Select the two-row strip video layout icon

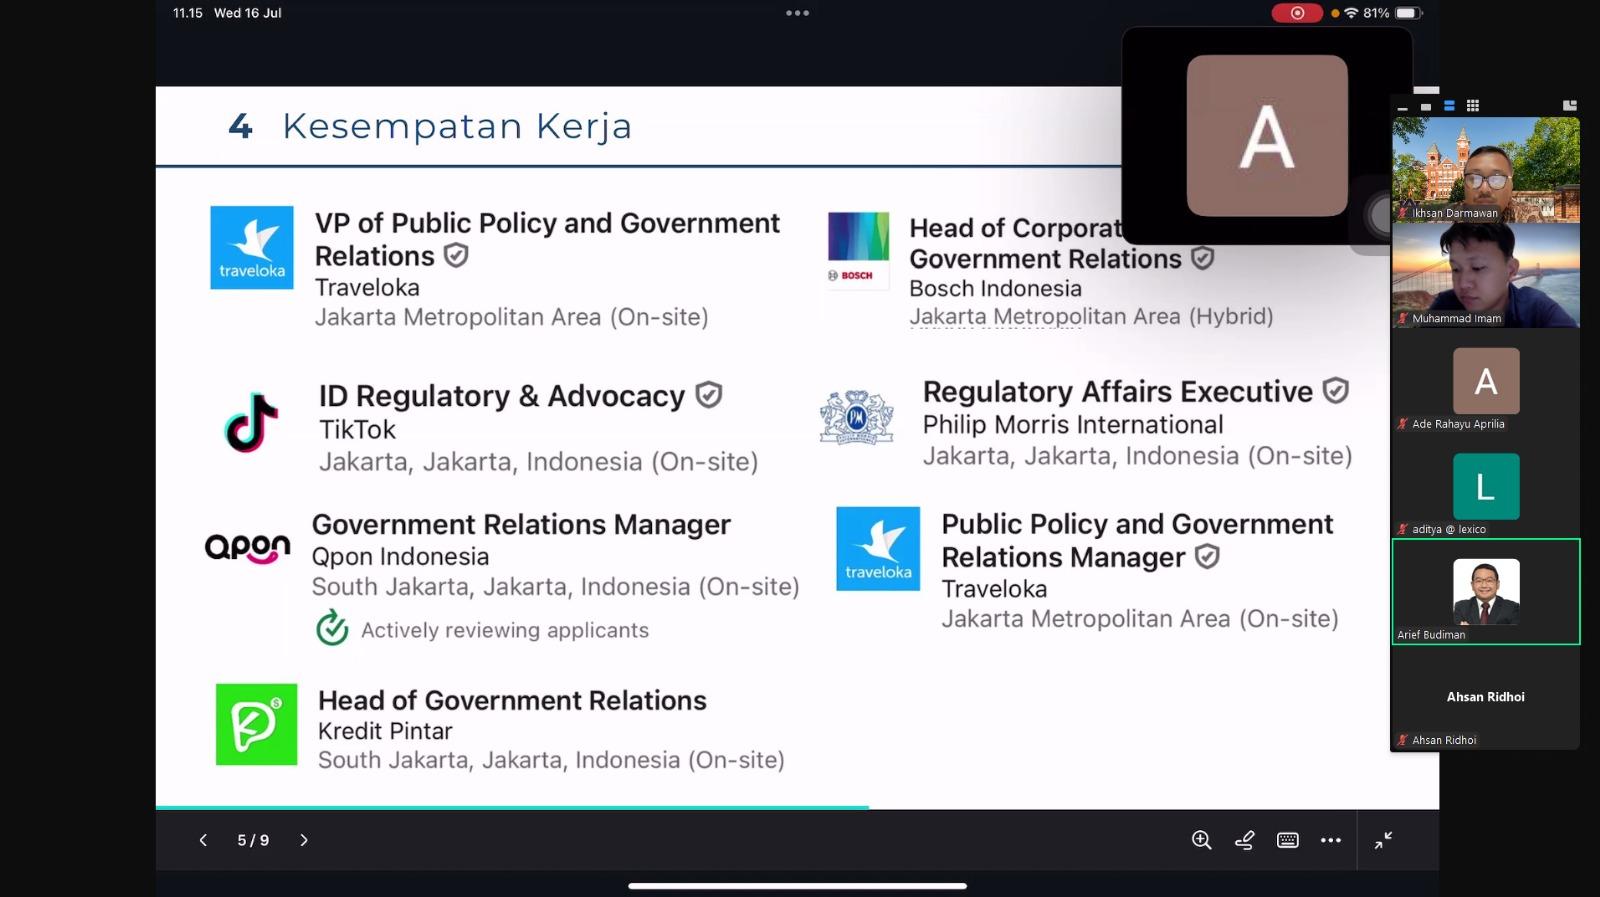coord(1449,106)
